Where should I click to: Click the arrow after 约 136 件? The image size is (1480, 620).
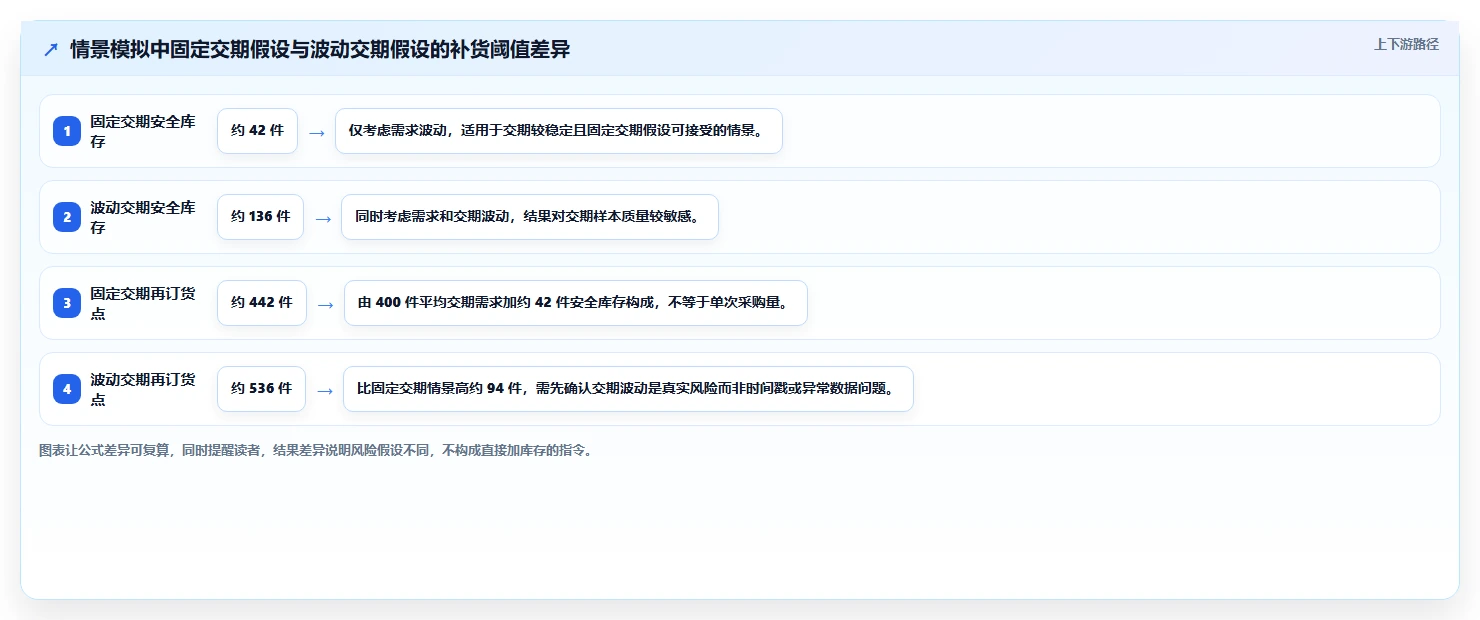[322, 218]
